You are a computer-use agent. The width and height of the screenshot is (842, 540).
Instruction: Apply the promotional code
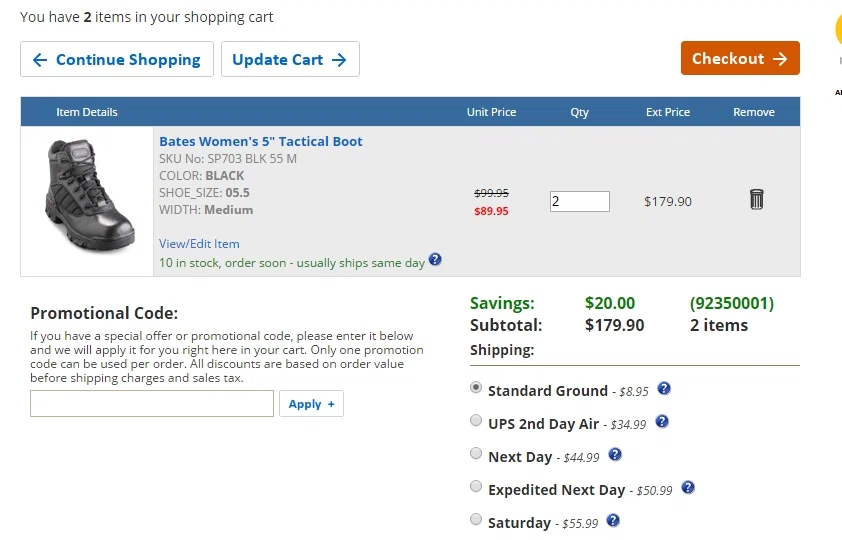[311, 404]
